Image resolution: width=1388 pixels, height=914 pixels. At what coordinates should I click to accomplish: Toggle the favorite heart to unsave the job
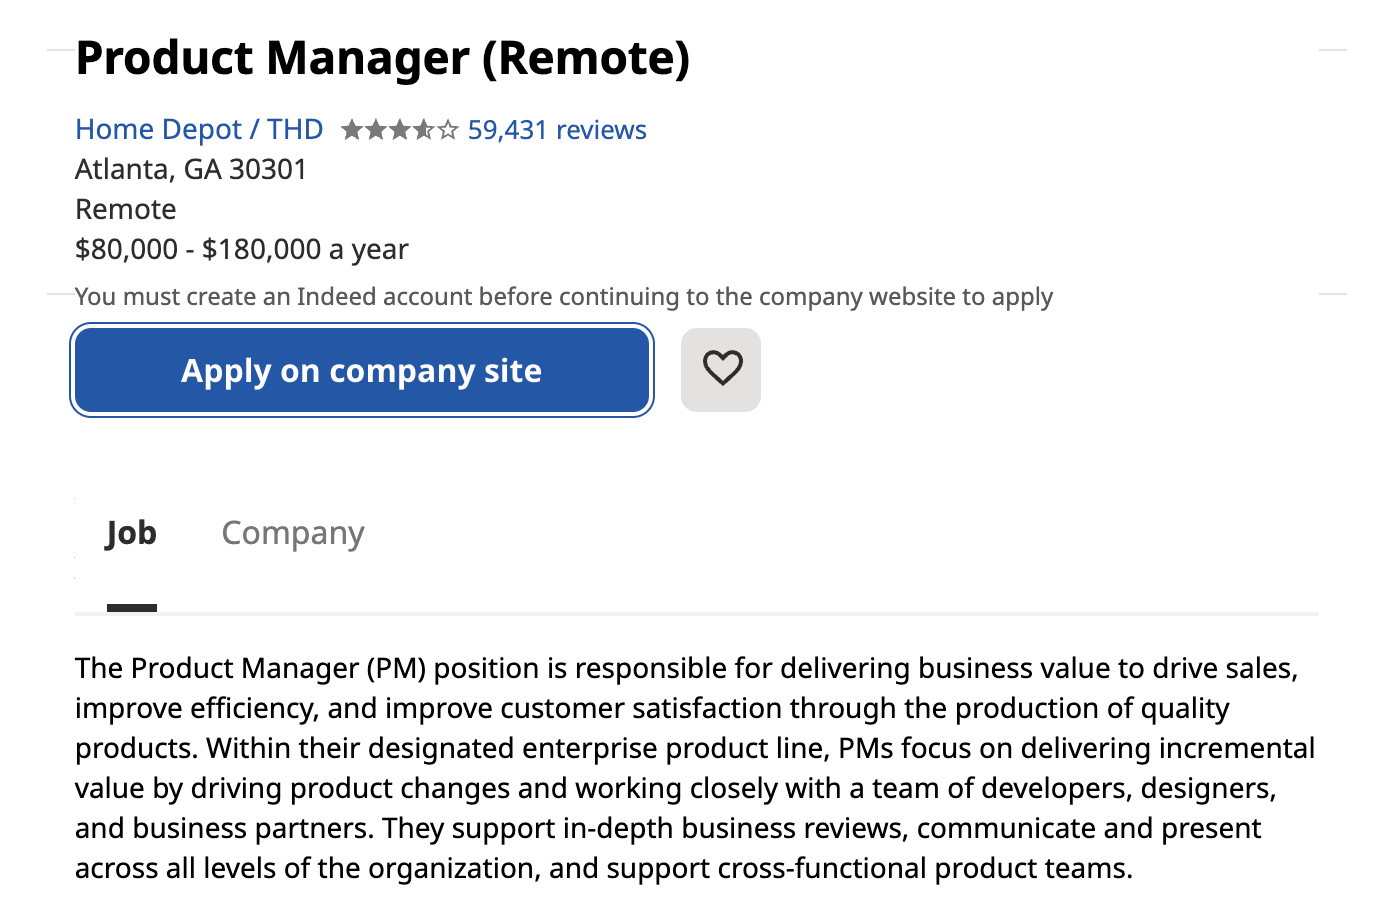(x=720, y=370)
